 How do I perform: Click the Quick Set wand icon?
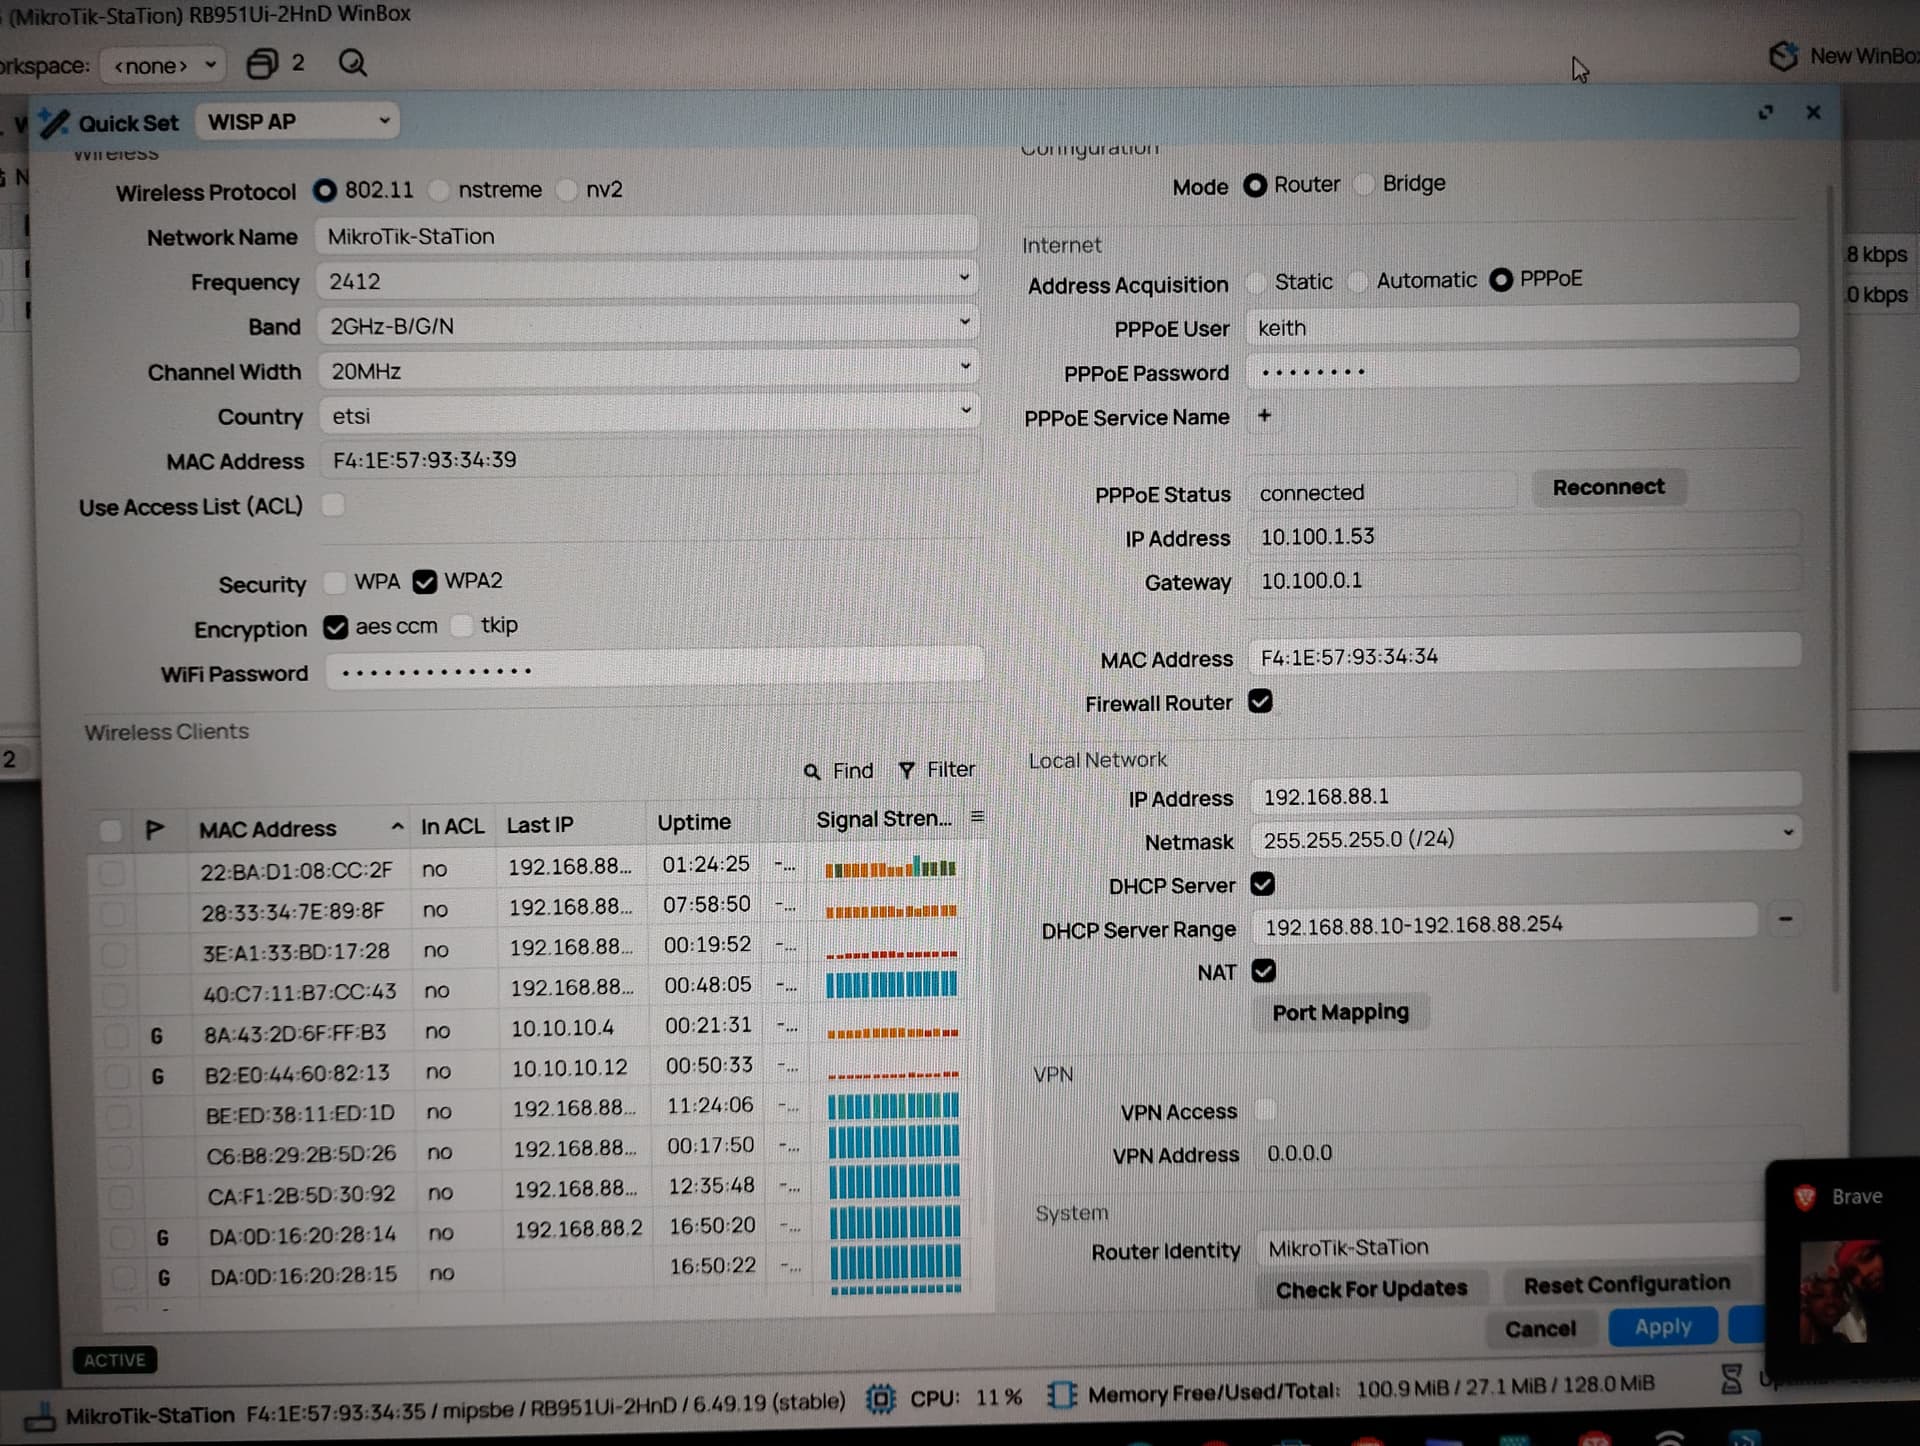pyautogui.click(x=54, y=121)
